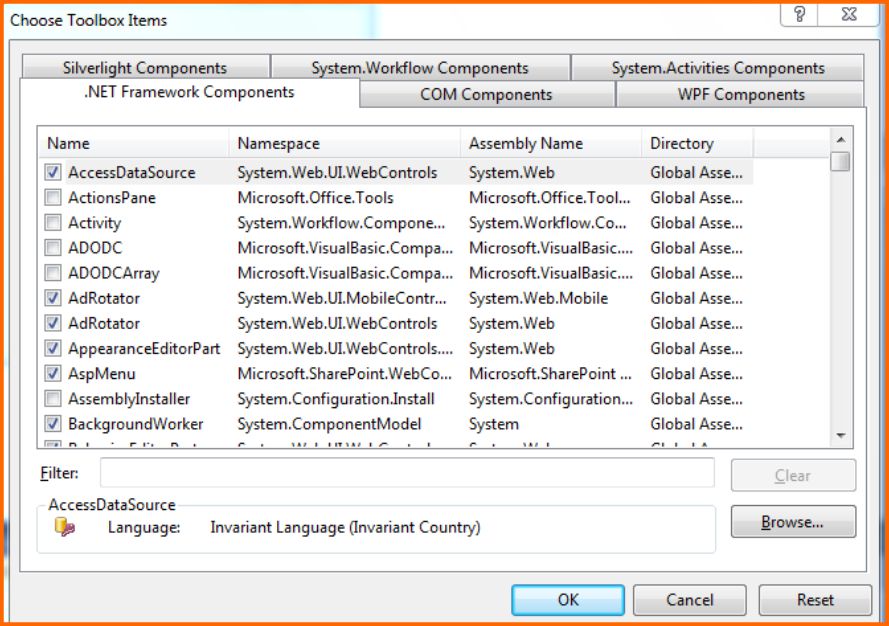Switch to COM Components tab
This screenshot has height=626, width=889.
click(x=486, y=94)
